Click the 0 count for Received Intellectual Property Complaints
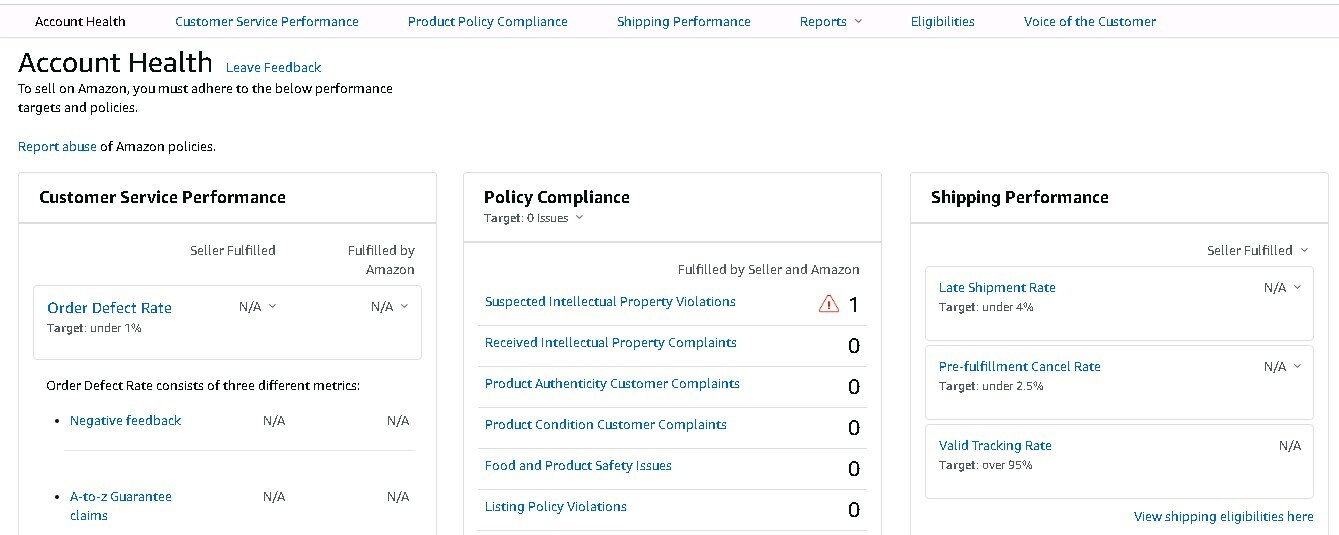Screen dimensions: 1339x535 854,346
